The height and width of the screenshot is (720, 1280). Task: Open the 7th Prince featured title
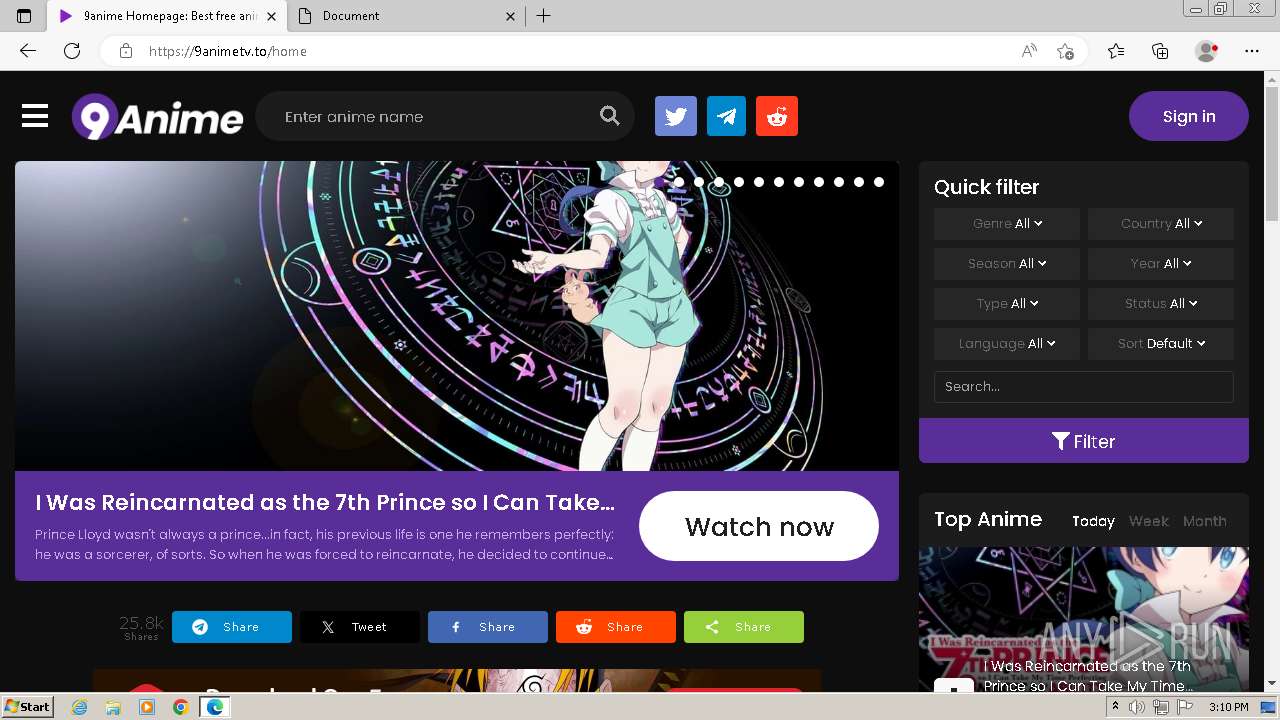point(325,502)
